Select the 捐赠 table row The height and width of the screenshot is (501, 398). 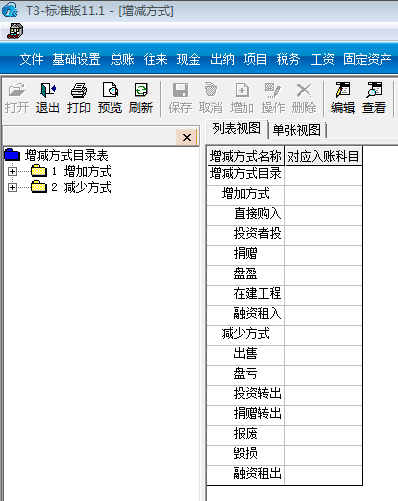click(x=284, y=255)
